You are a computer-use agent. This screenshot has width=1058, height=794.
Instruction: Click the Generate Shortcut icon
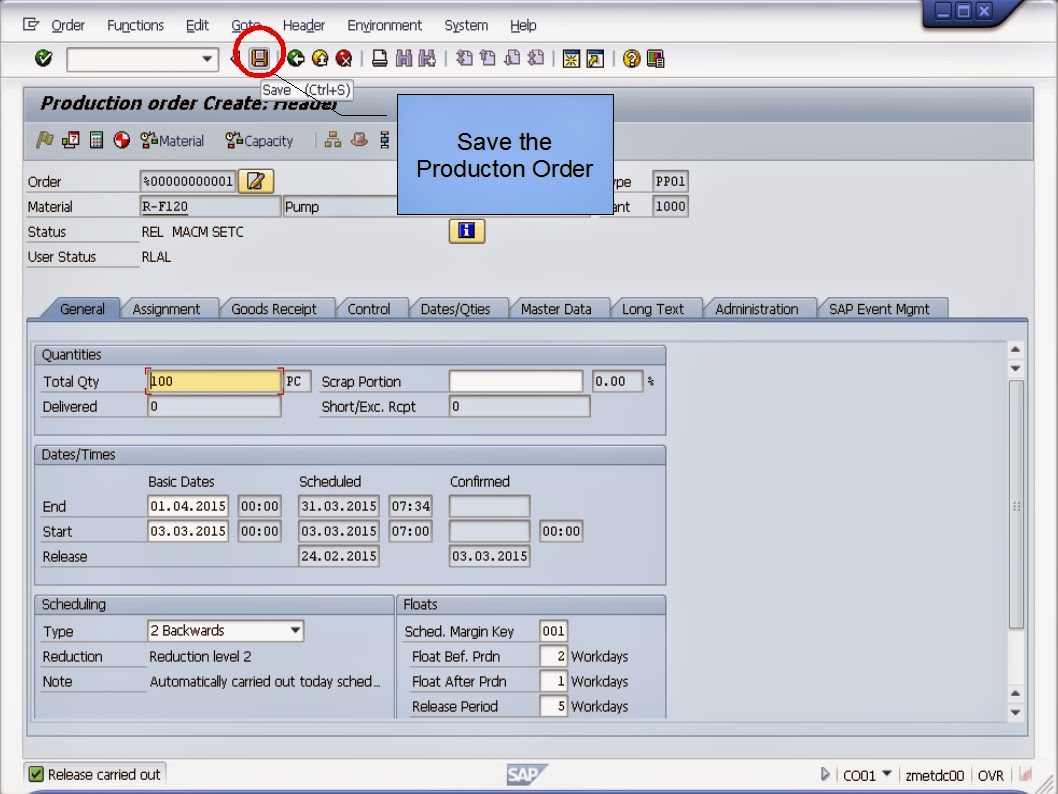(x=595, y=59)
